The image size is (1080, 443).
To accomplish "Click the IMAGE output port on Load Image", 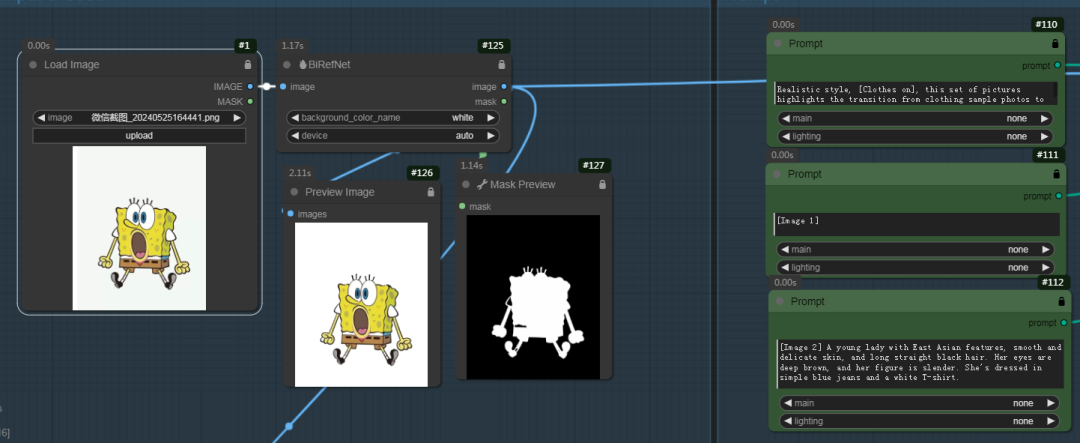I will (x=250, y=87).
